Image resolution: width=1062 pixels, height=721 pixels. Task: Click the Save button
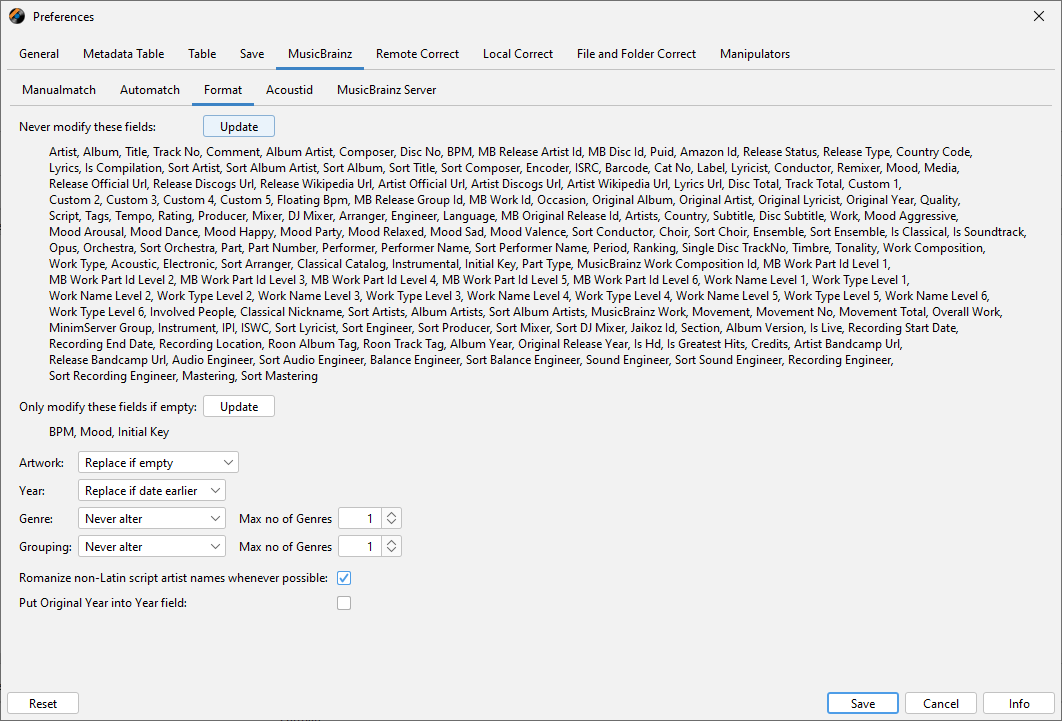pyautogui.click(x=863, y=703)
